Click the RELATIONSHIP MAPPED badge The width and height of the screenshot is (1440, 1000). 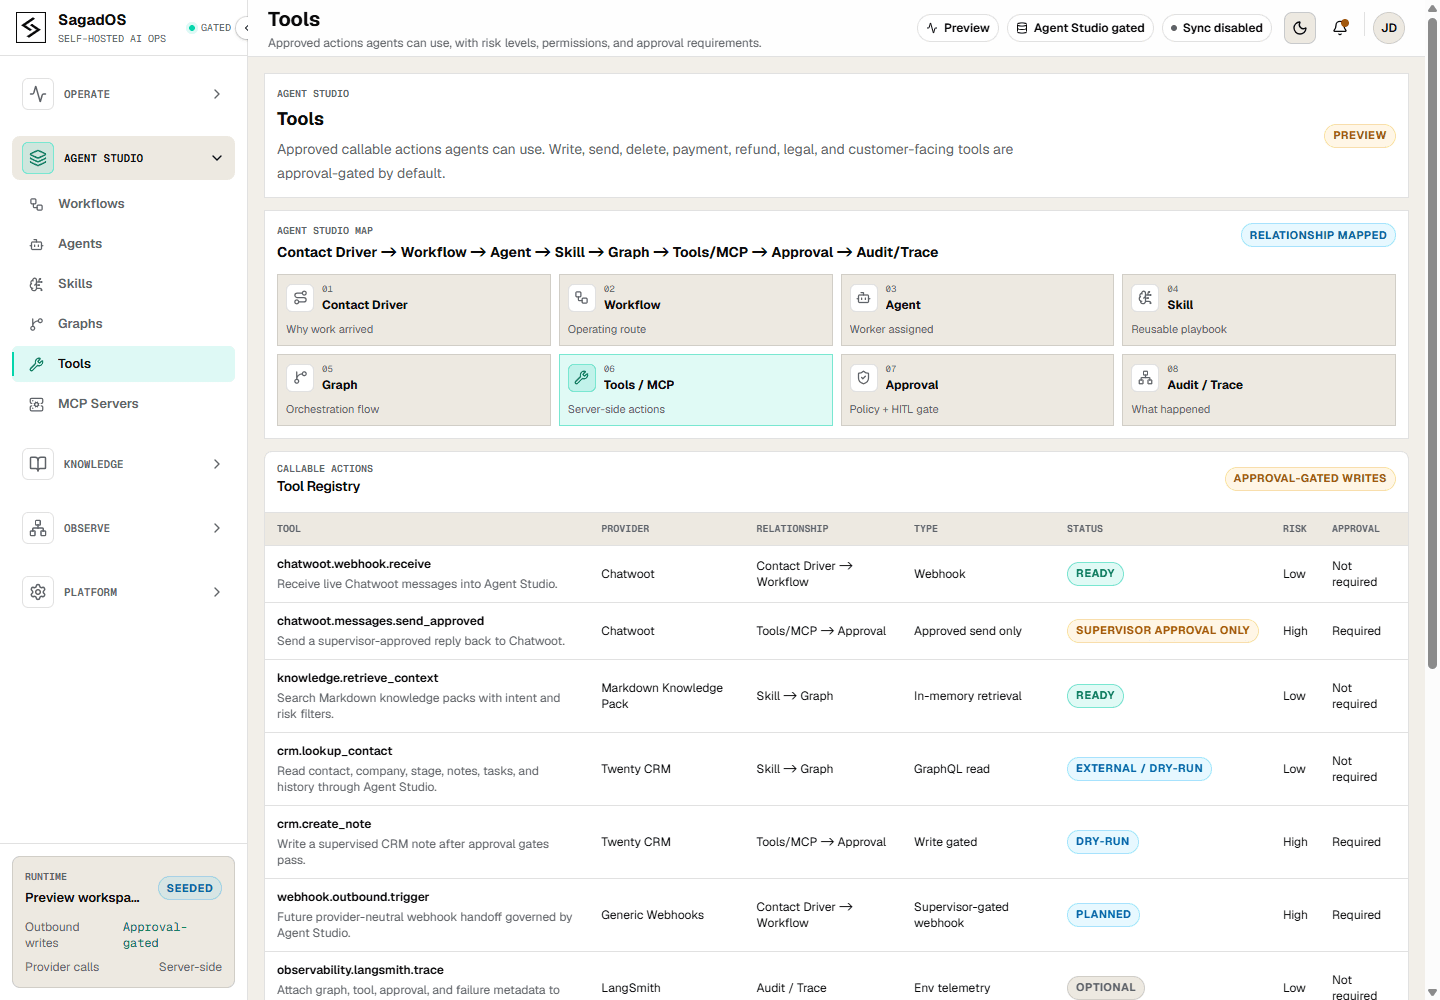[x=1318, y=236]
